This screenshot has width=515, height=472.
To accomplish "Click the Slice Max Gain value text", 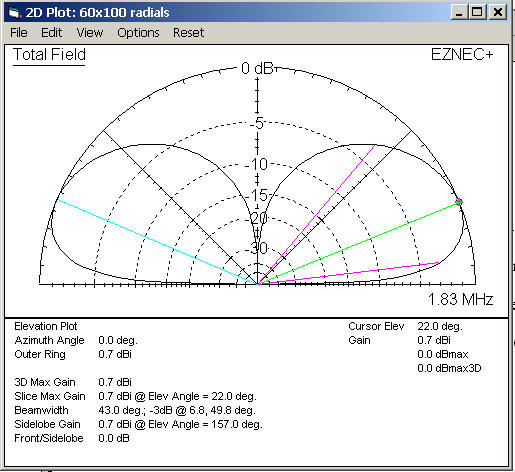I will coord(177,396).
